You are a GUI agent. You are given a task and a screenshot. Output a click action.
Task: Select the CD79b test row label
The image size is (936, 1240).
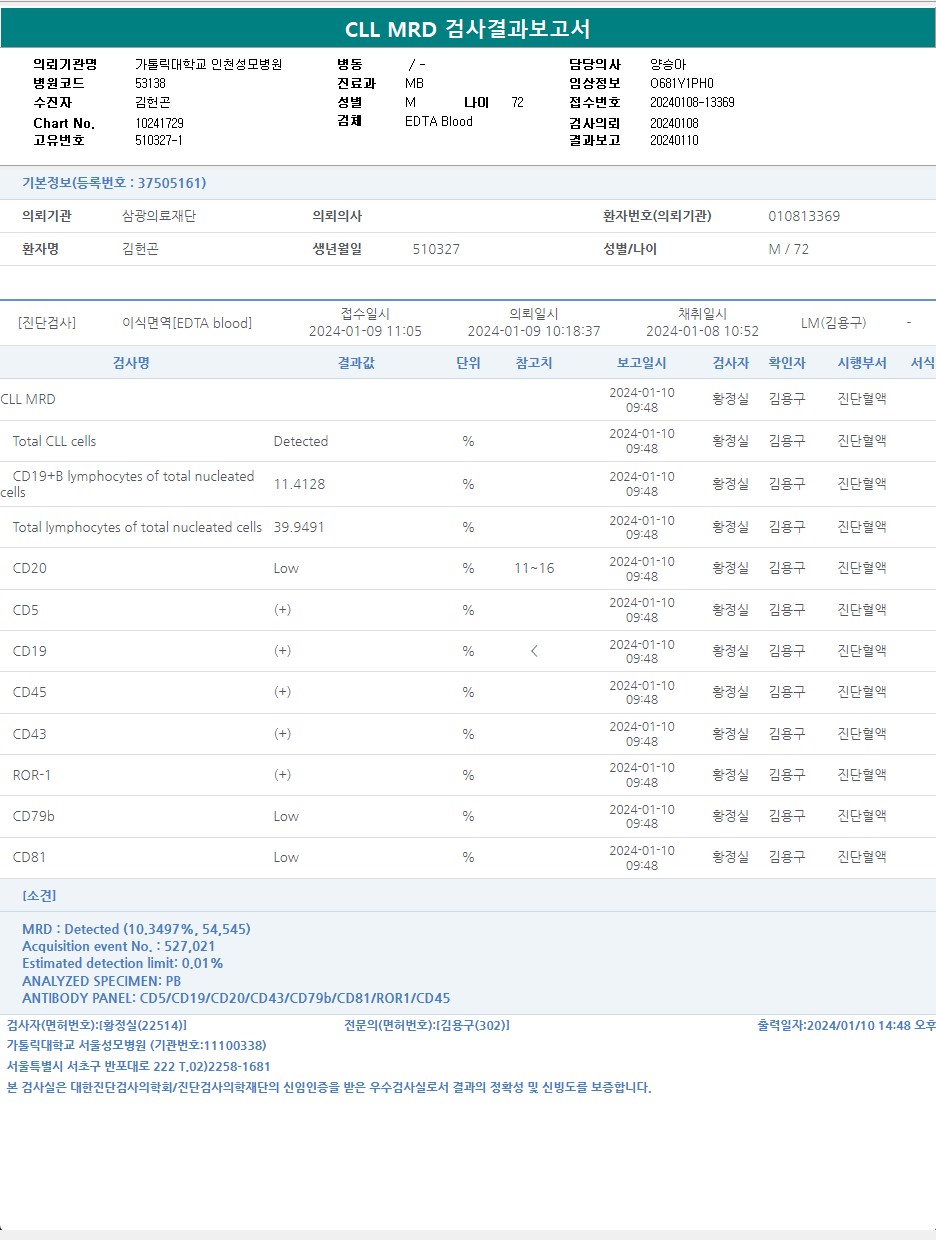[x=34, y=816]
